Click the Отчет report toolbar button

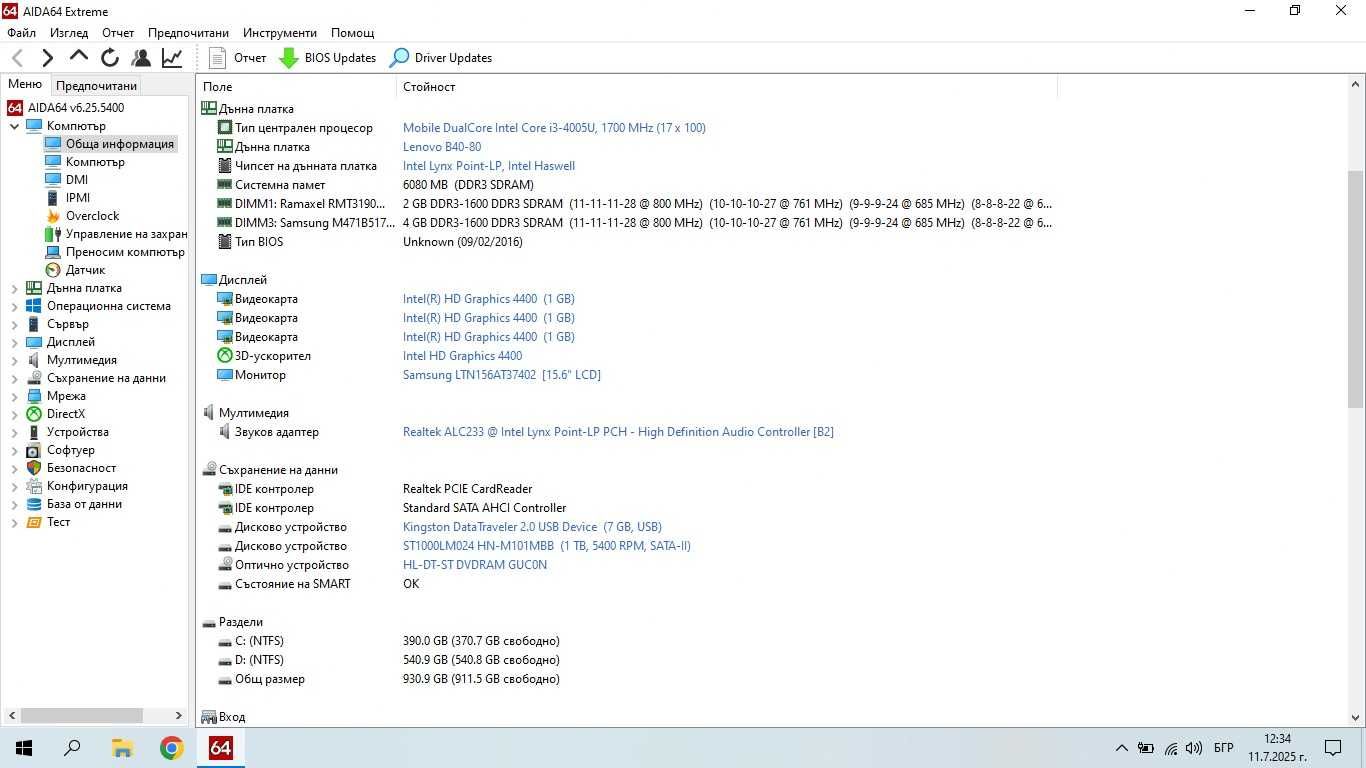point(238,58)
